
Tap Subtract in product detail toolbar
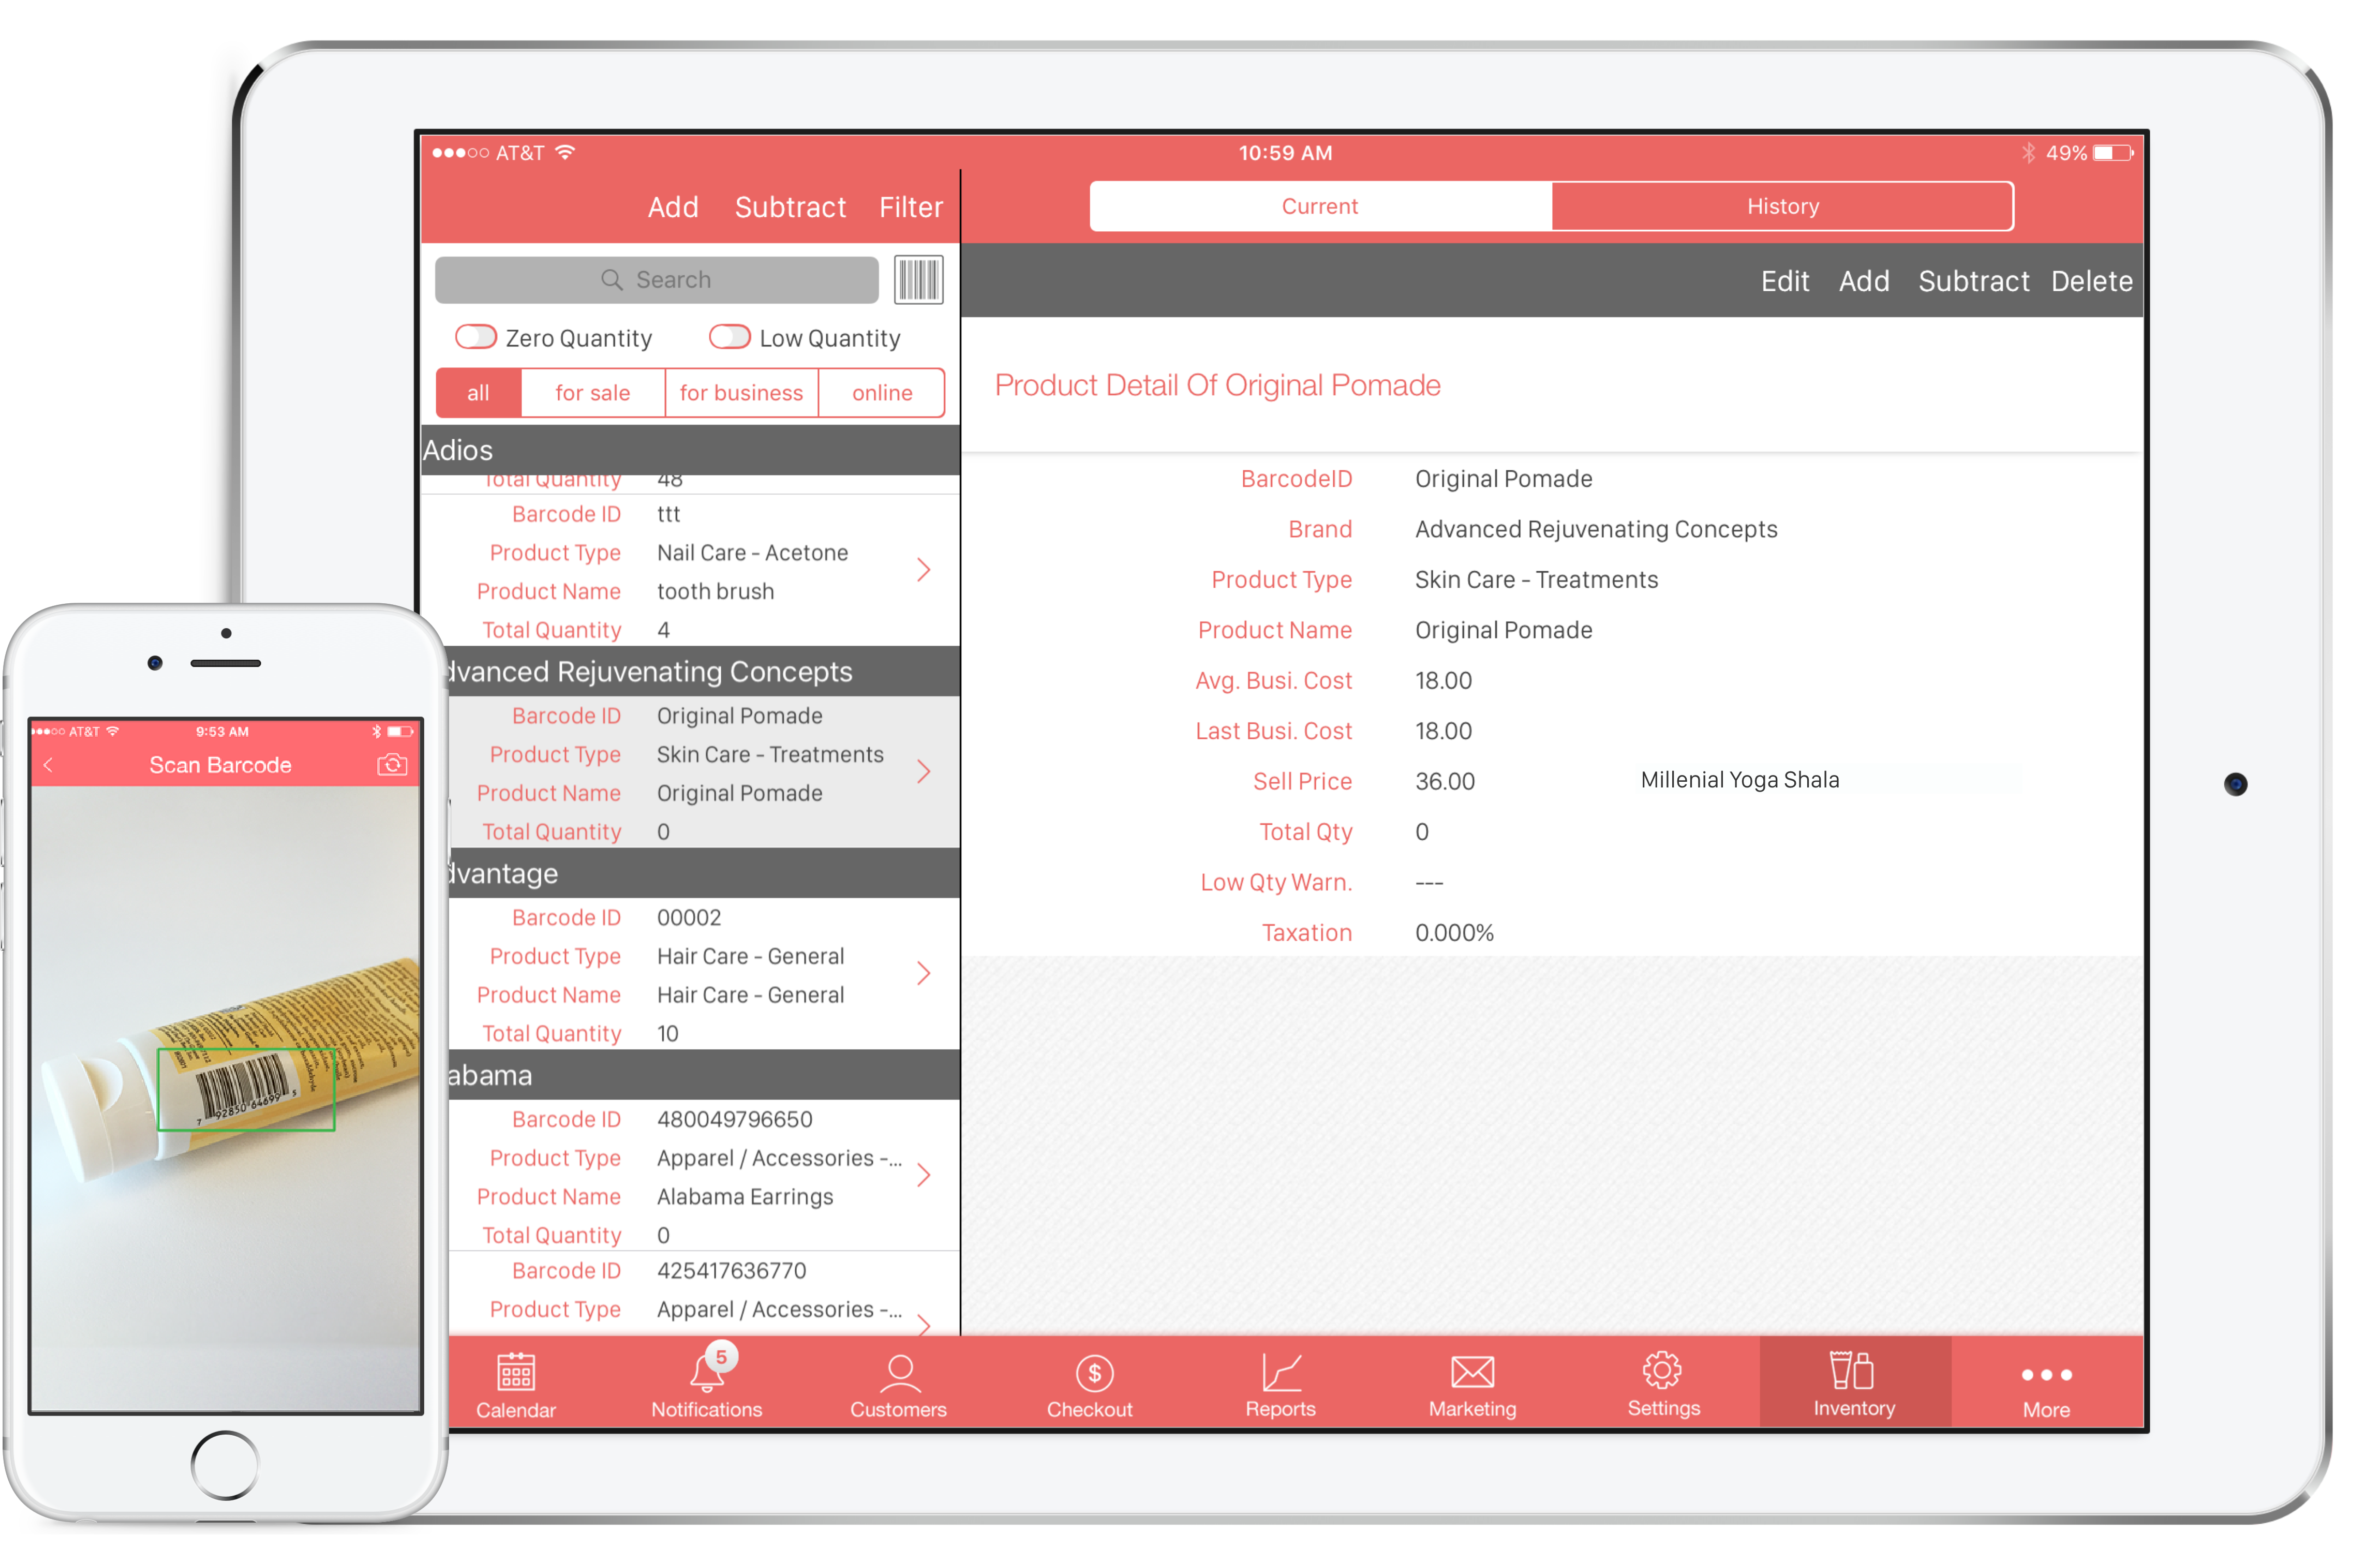click(x=1974, y=281)
